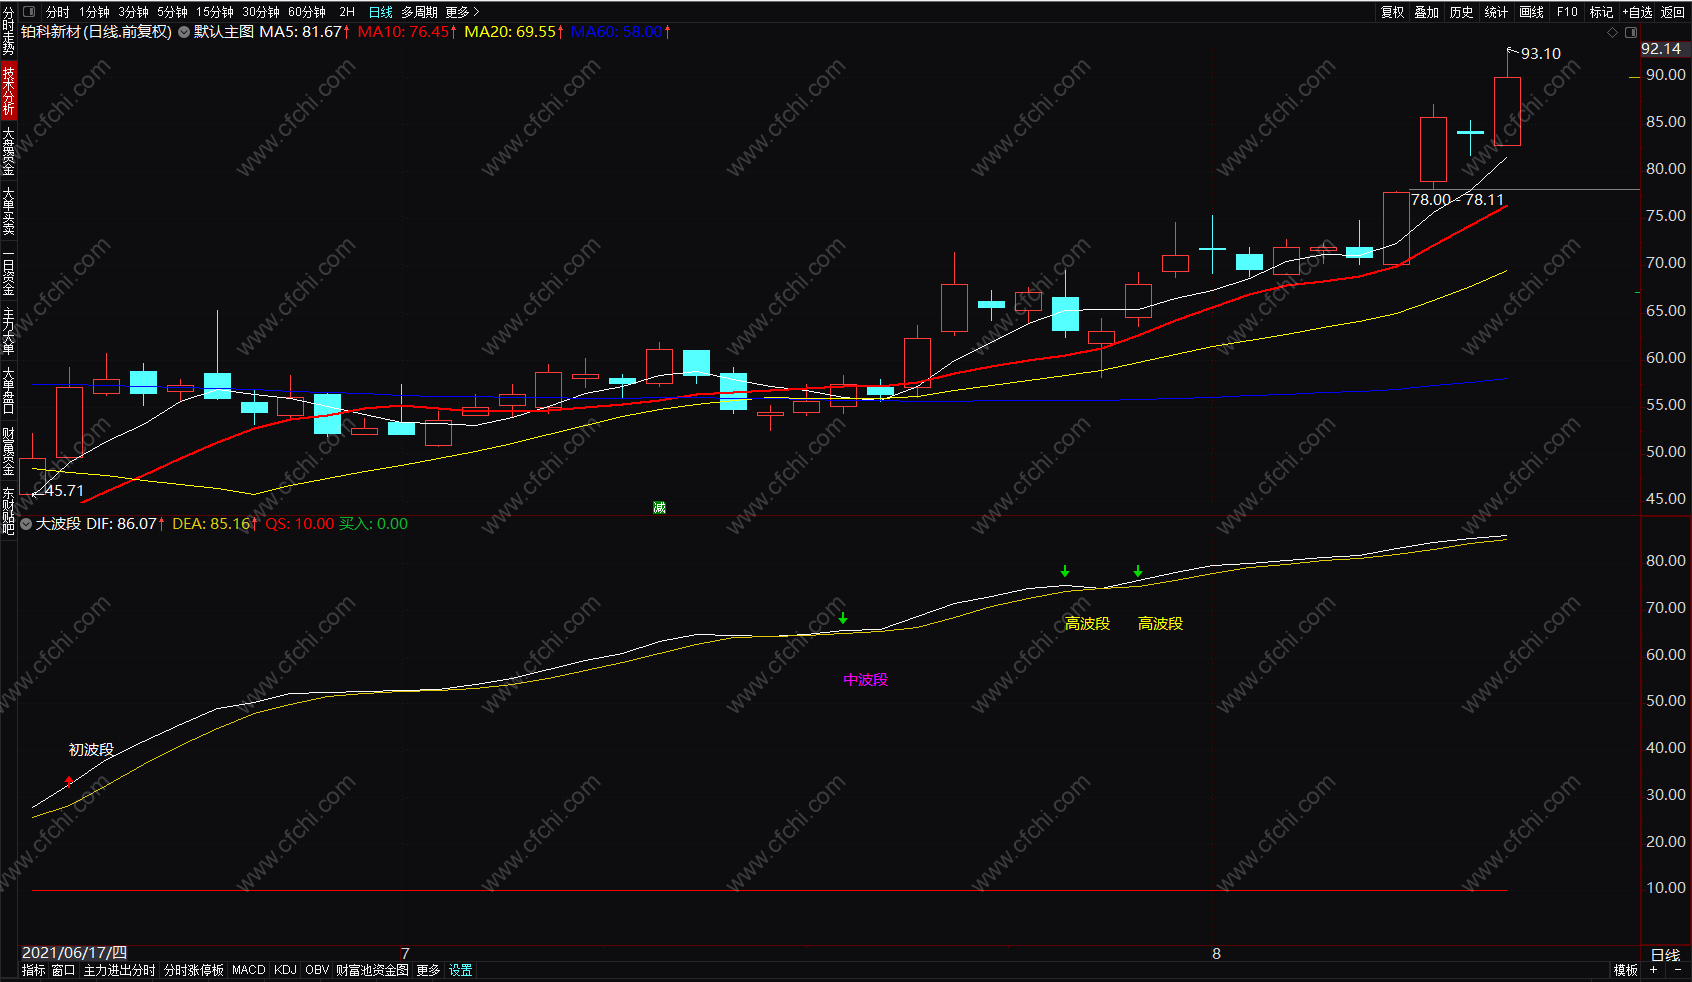Open F10 company info
Image resolution: width=1692 pixels, height=982 pixels.
1567,12
